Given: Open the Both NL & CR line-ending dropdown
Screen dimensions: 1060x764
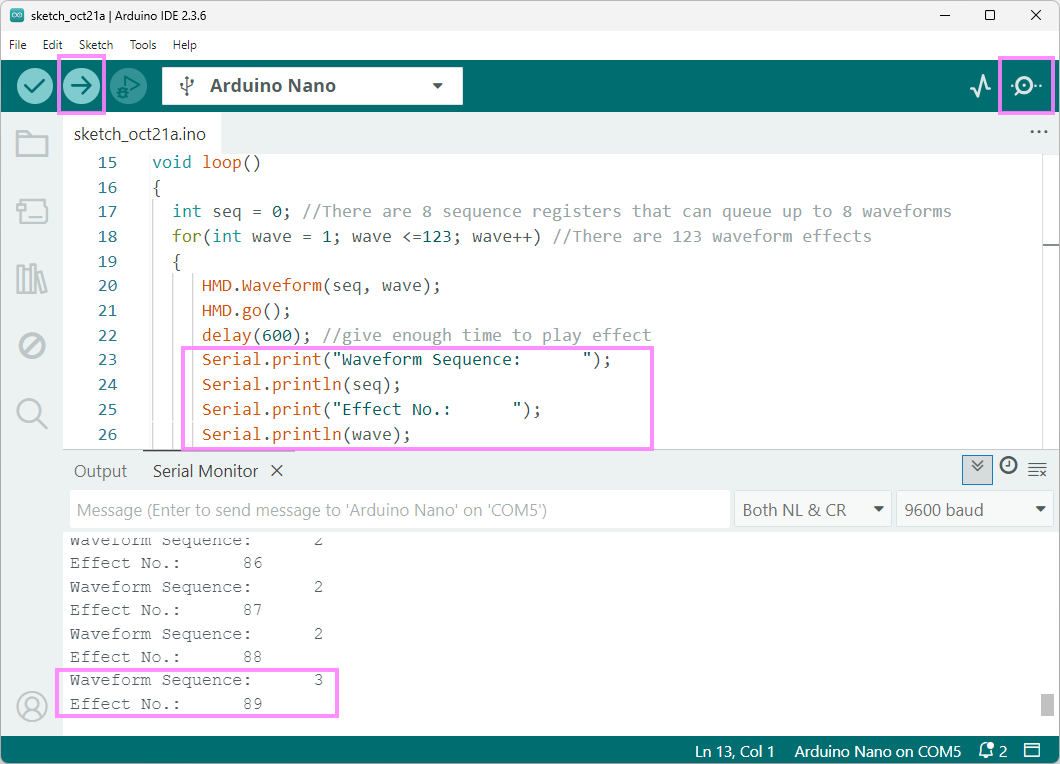Looking at the screenshot, I should (x=813, y=510).
